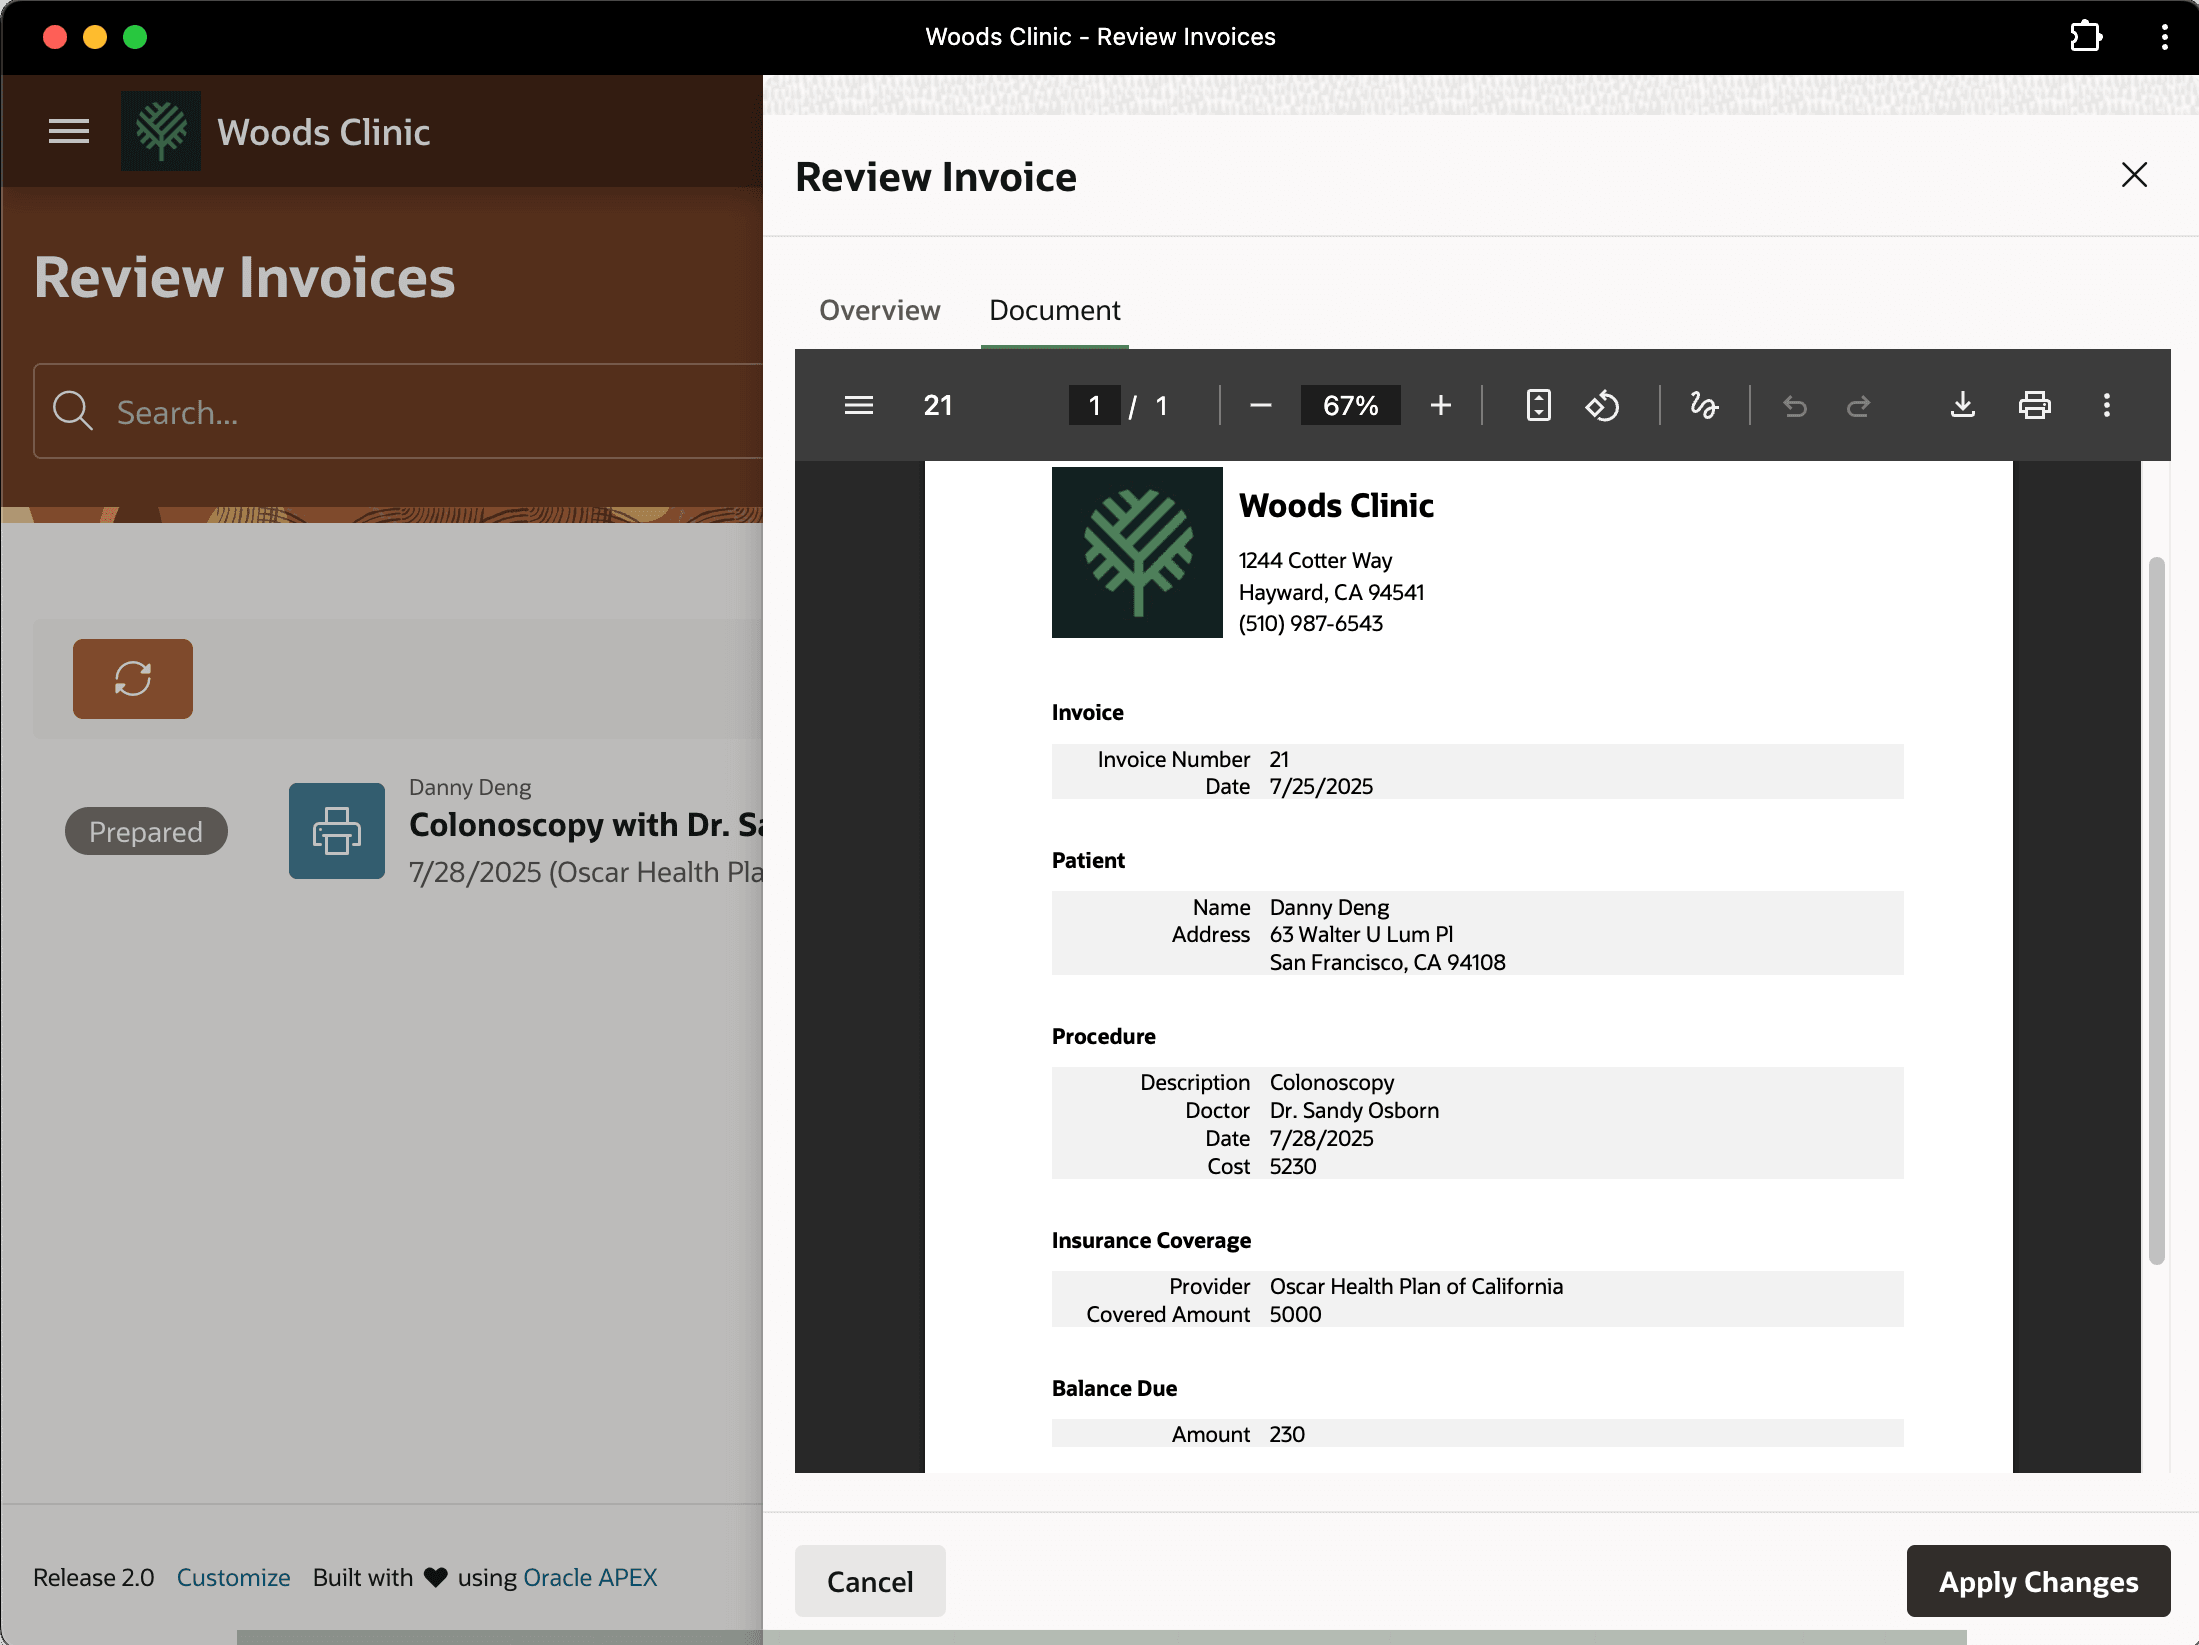Open the Customize link in footer

(233, 1577)
